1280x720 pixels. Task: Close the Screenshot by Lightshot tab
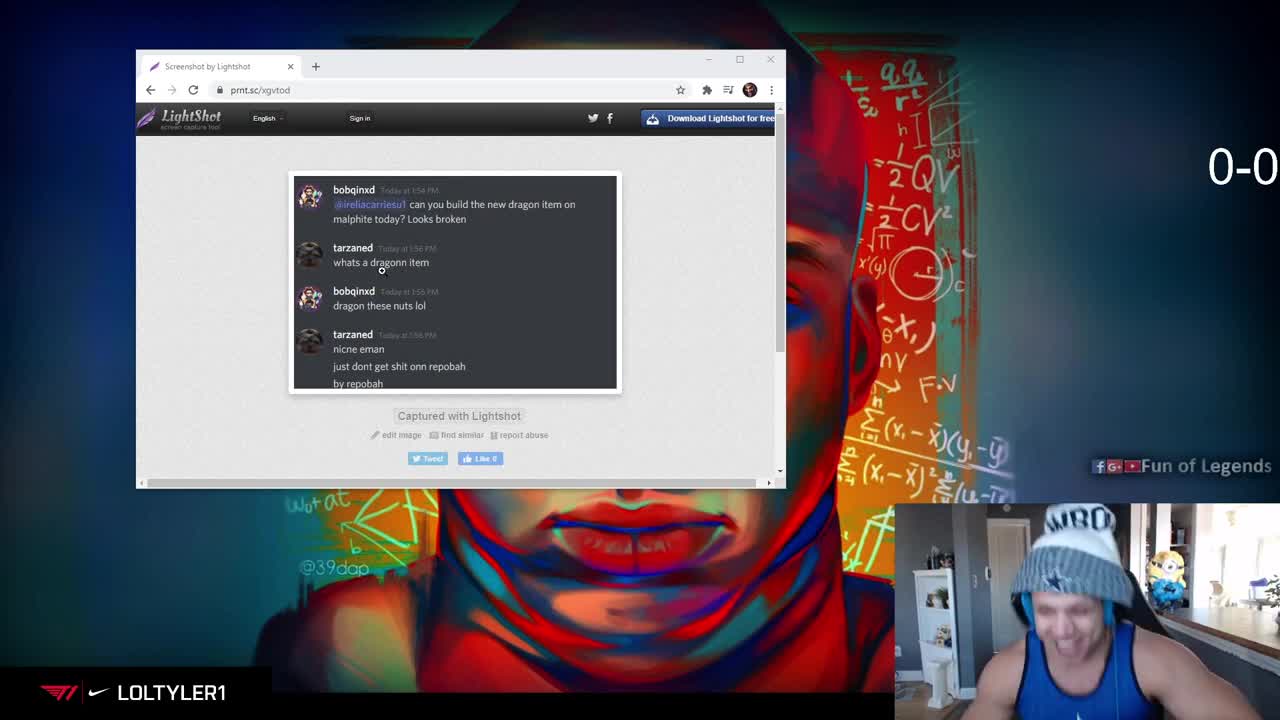(x=290, y=67)
